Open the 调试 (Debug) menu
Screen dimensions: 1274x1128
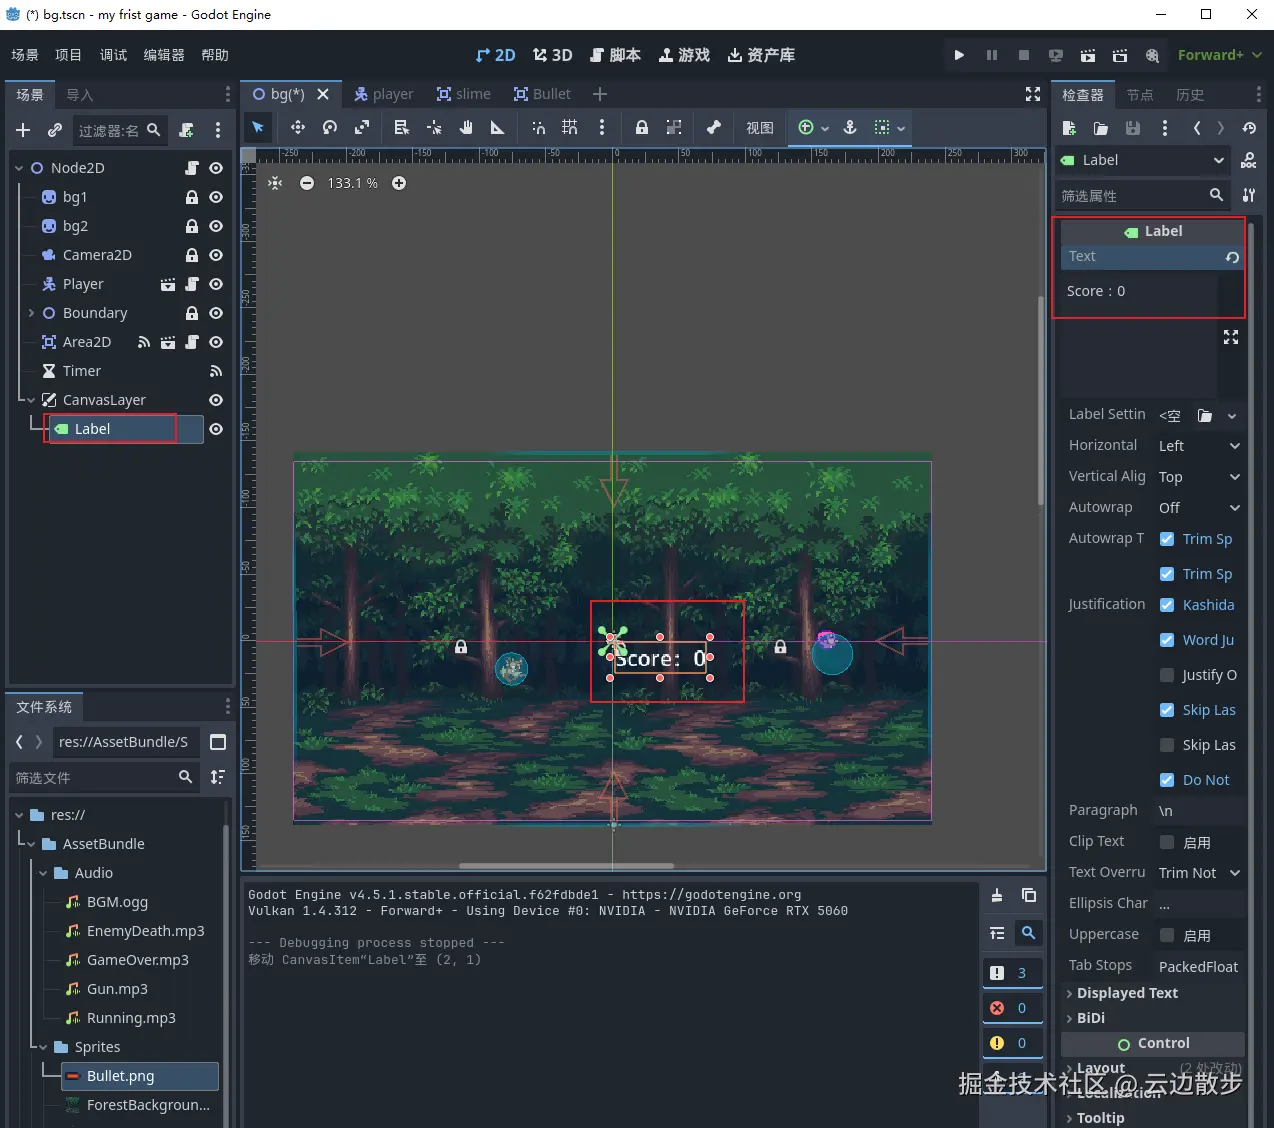pos(113,55)
